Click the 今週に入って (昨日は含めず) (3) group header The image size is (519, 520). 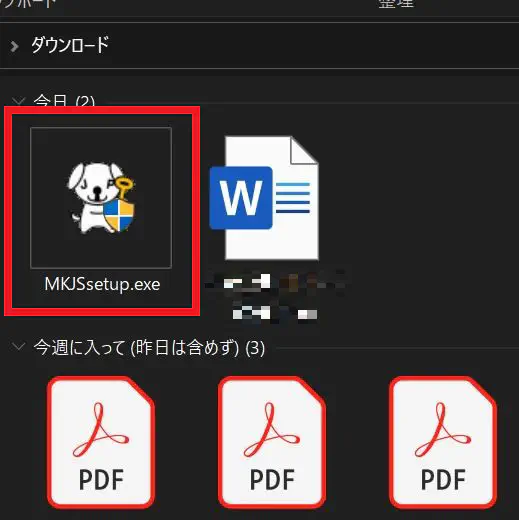coord(149,348)
